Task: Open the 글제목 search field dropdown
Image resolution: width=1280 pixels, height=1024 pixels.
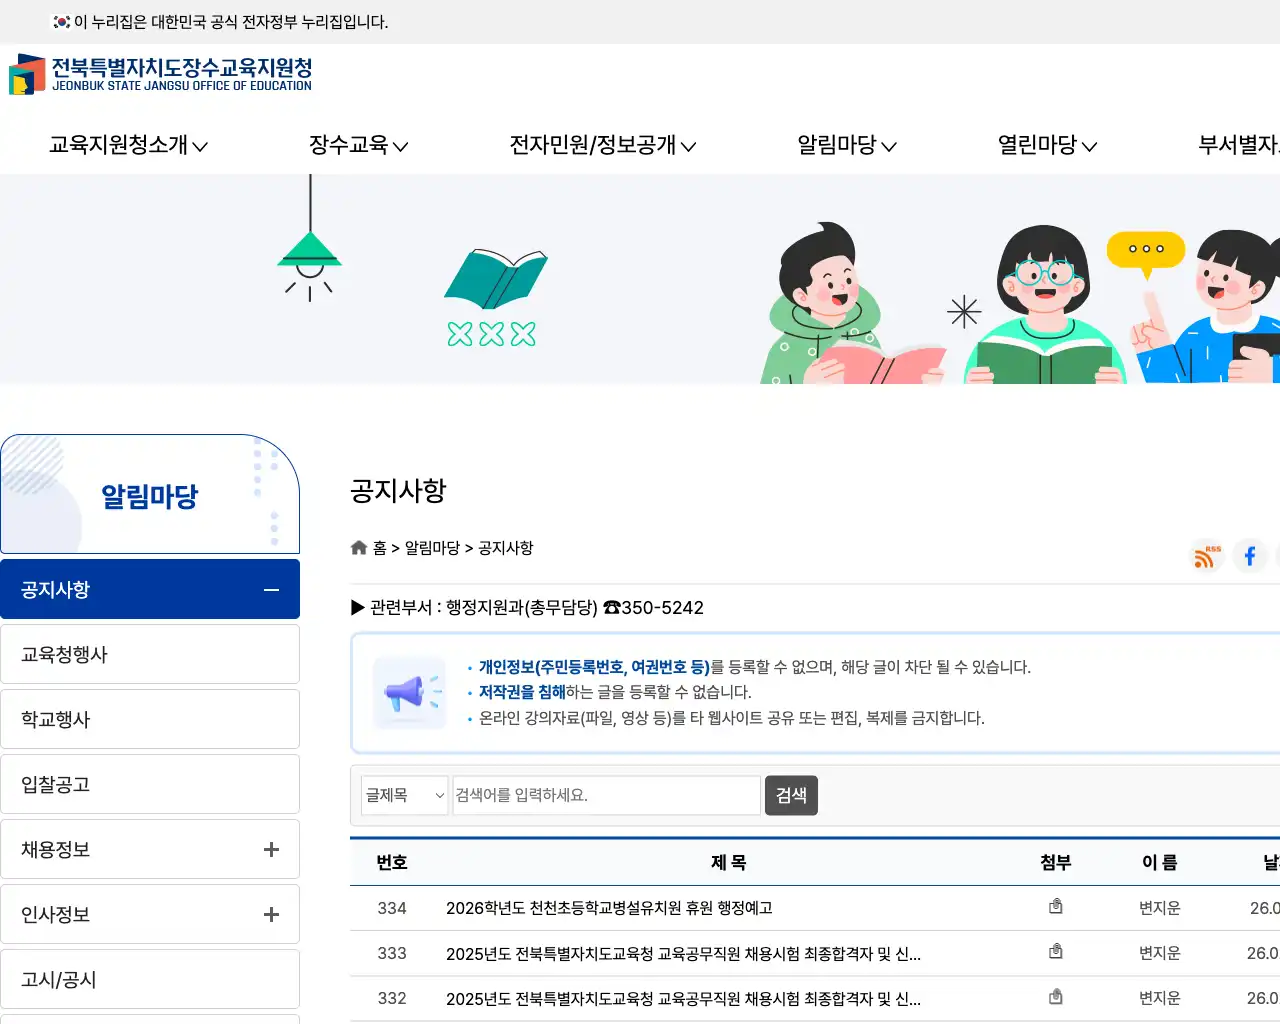Action: coord(404,795)
